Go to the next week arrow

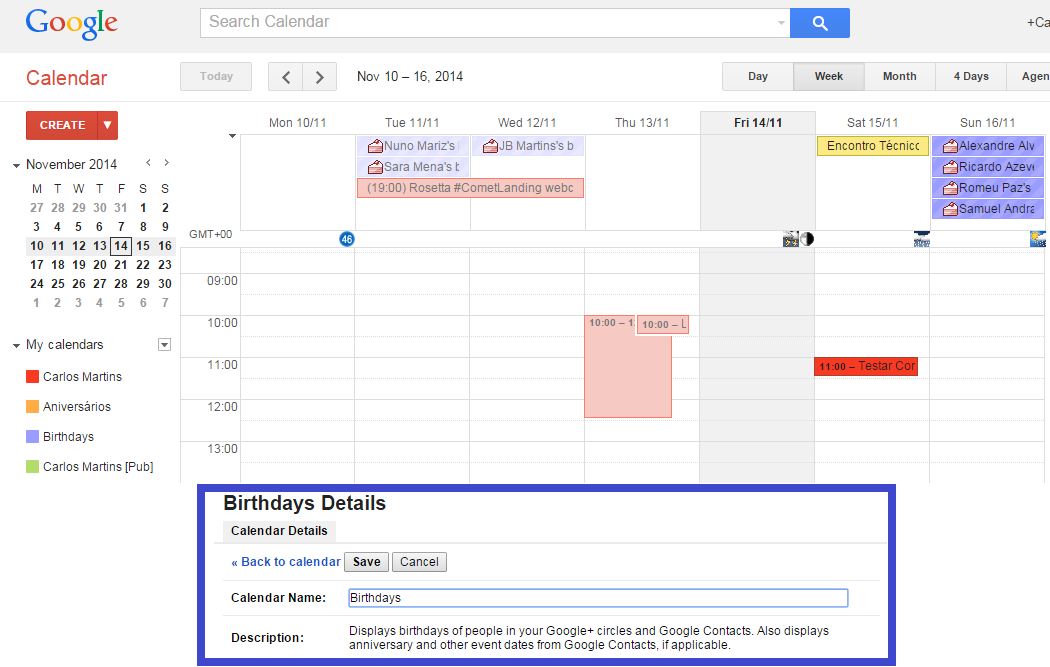pos(319,77)
